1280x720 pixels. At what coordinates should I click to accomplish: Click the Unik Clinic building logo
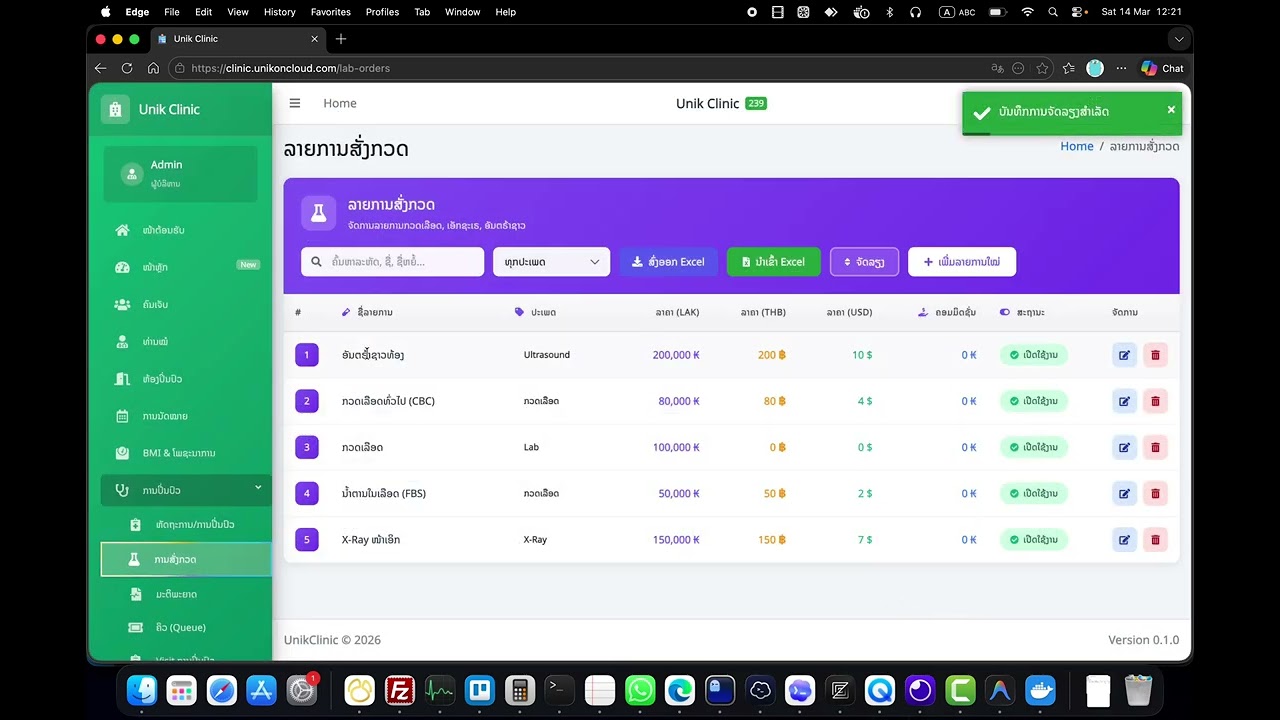pyautogui.click(x=115, y=109)
